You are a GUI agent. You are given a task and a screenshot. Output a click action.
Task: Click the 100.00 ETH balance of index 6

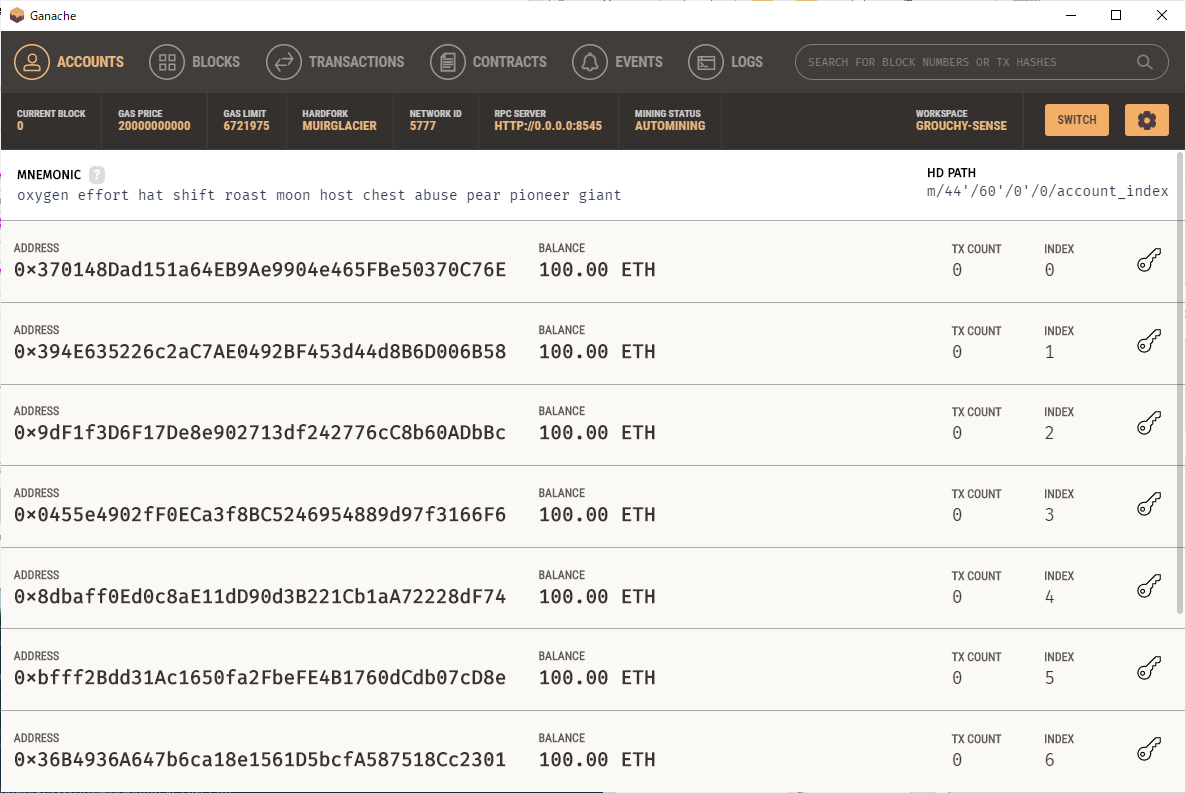[597, 760]
